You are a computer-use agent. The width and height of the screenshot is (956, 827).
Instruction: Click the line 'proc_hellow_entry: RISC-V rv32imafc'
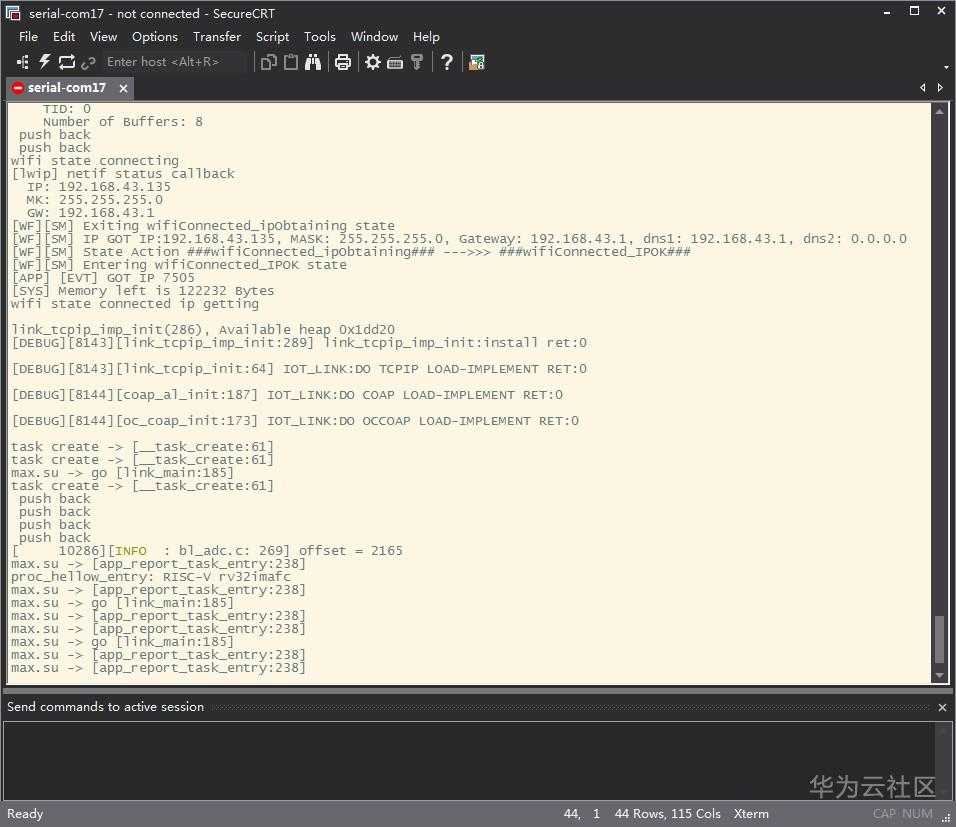pos(151,577)
